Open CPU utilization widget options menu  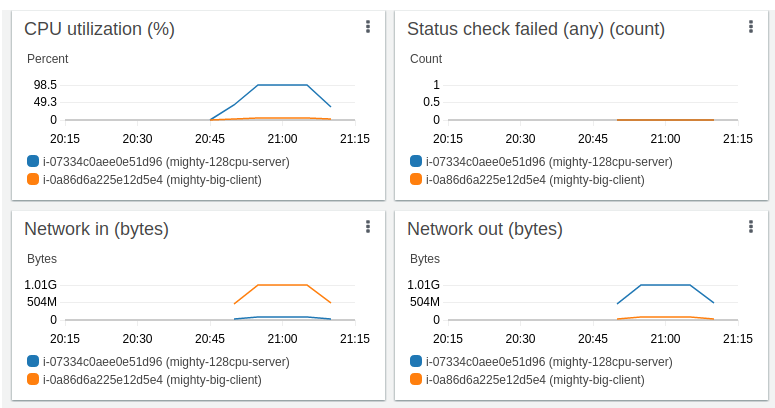pos(367,27)
